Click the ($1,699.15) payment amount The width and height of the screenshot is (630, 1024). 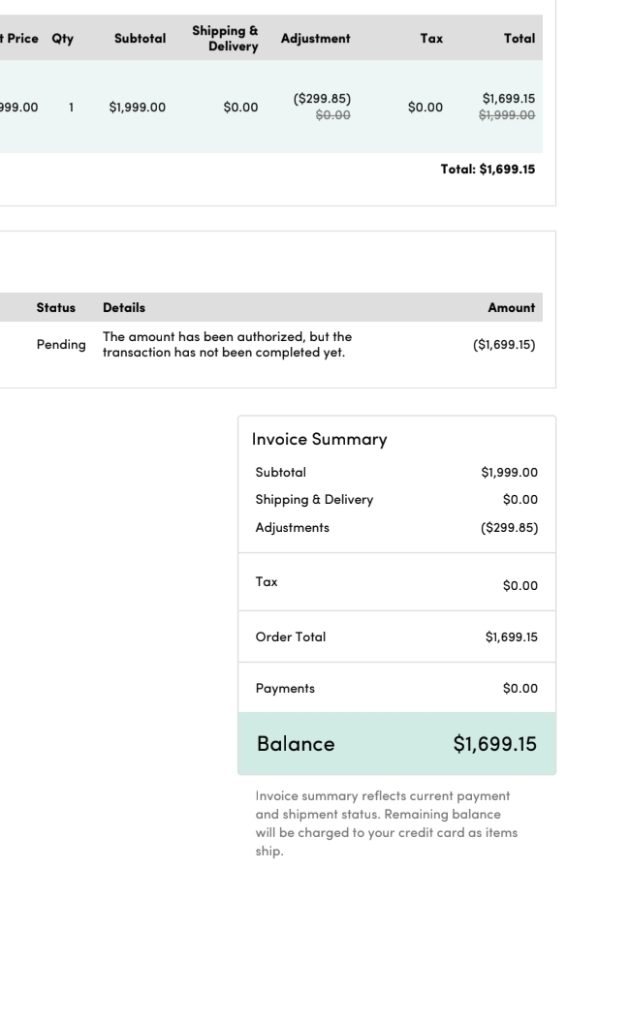tap(504, 345)
